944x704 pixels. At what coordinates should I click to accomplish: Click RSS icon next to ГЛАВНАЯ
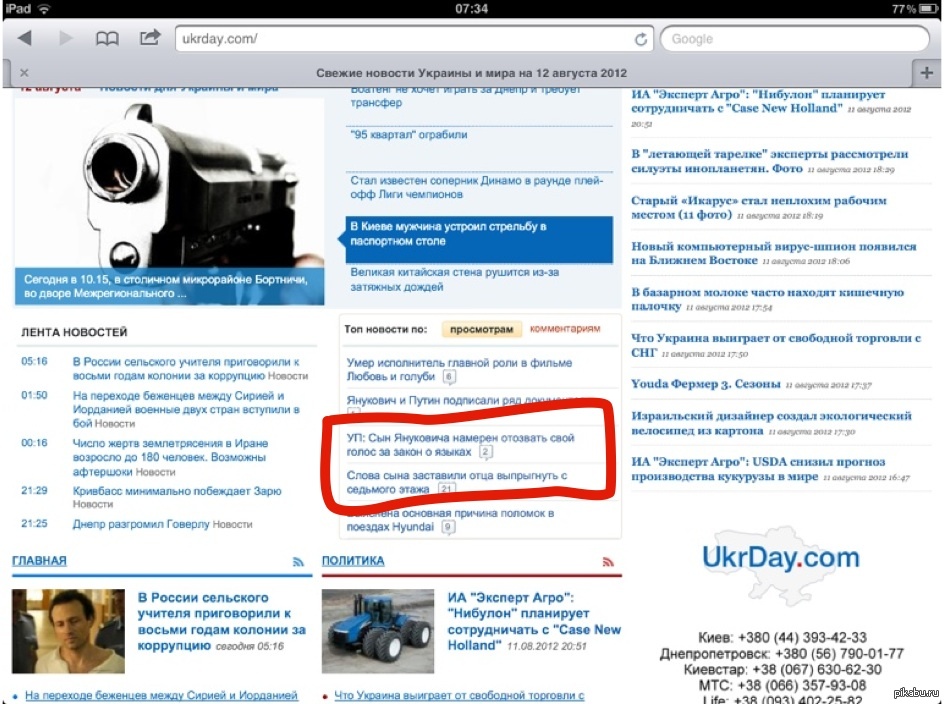click(298, 562)
